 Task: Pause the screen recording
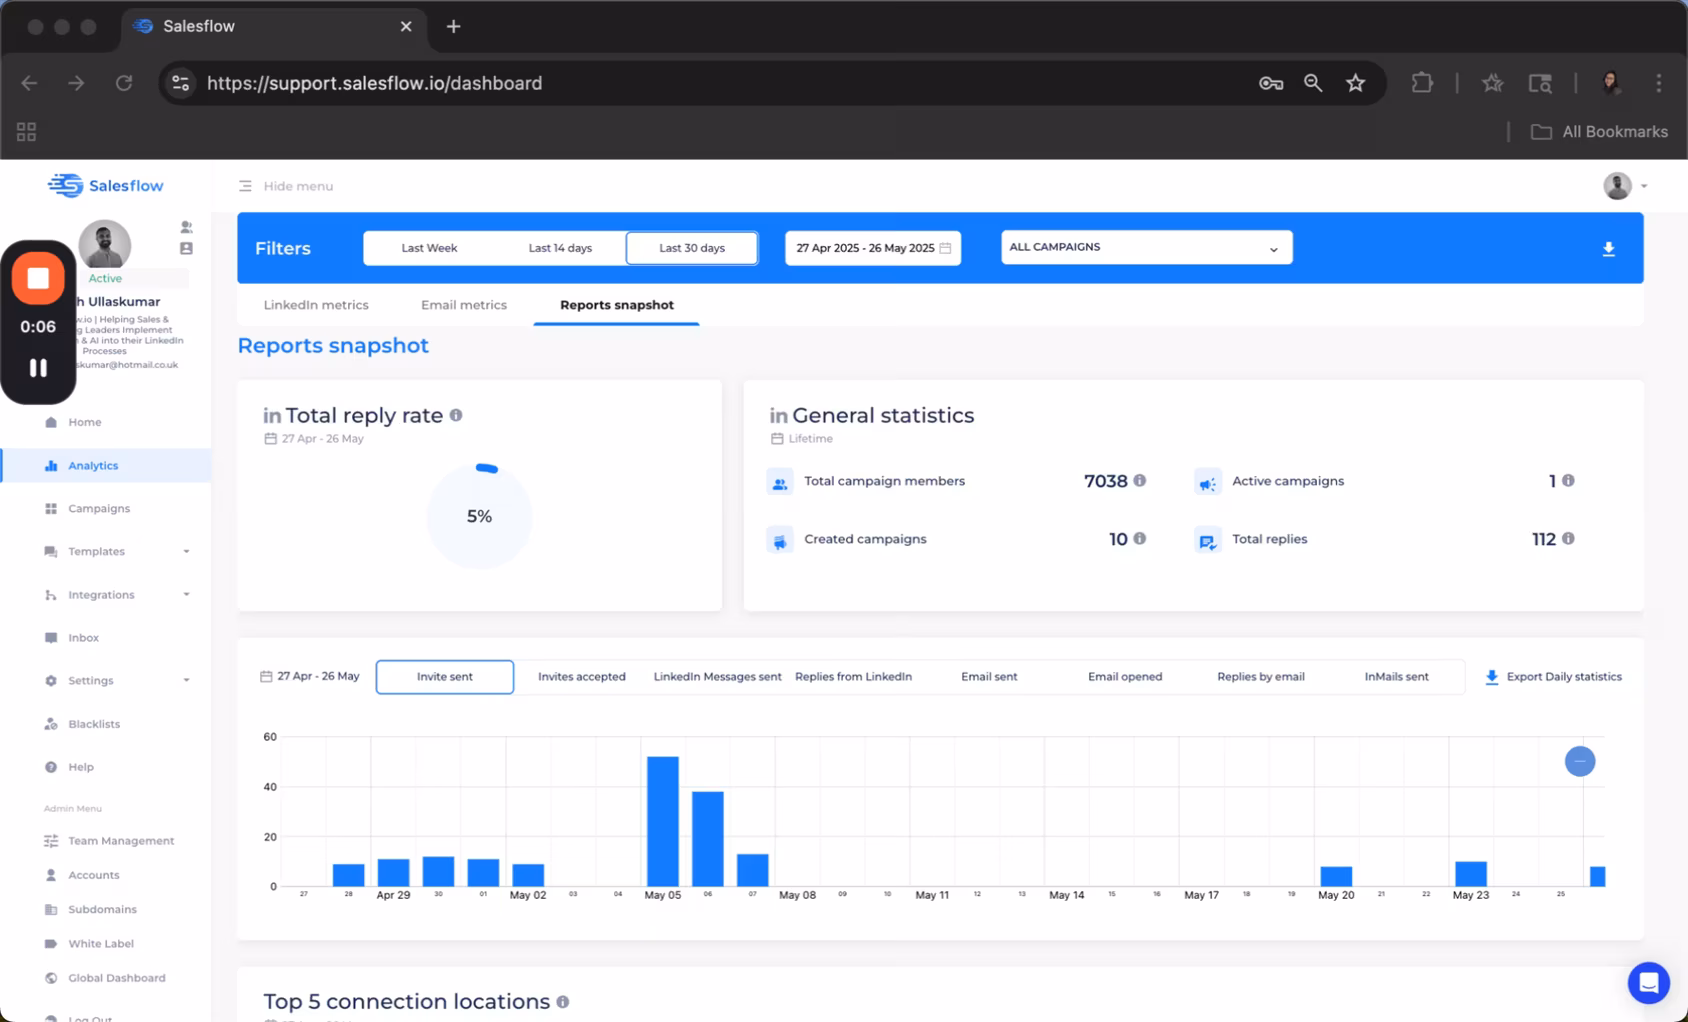coord(38,368)
